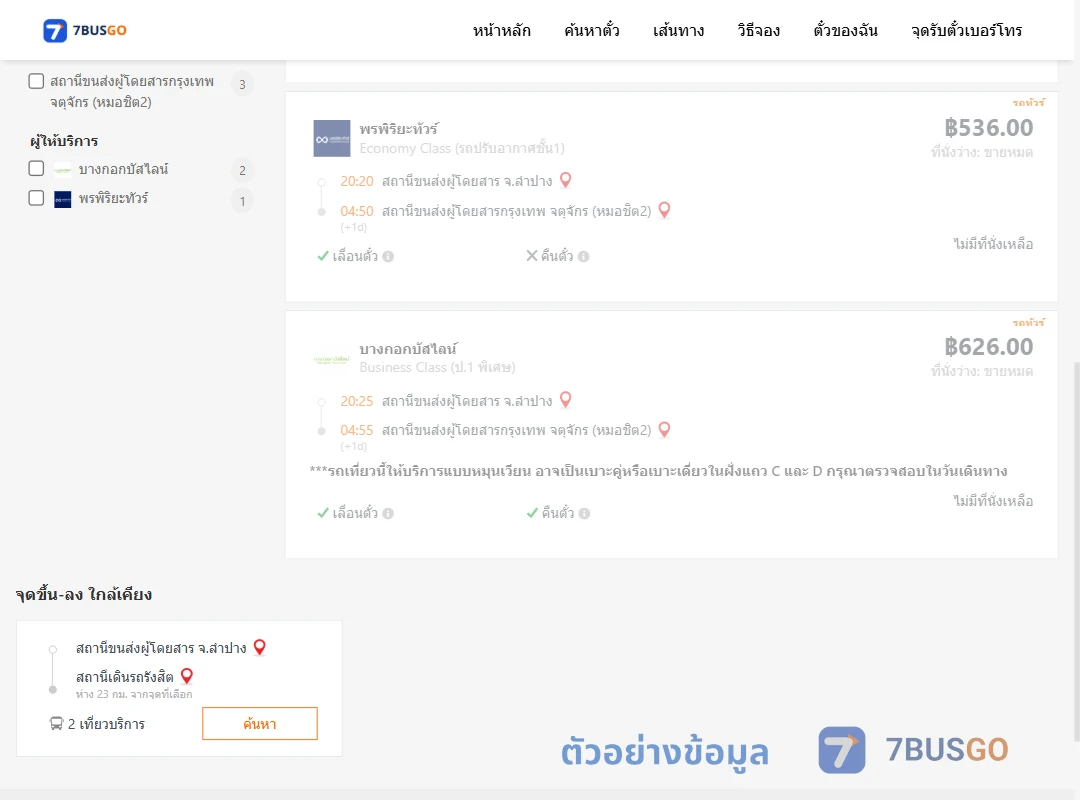Click price ฿626.00
The height and width of the screenshot is (800, 1080).
[988, 347]
